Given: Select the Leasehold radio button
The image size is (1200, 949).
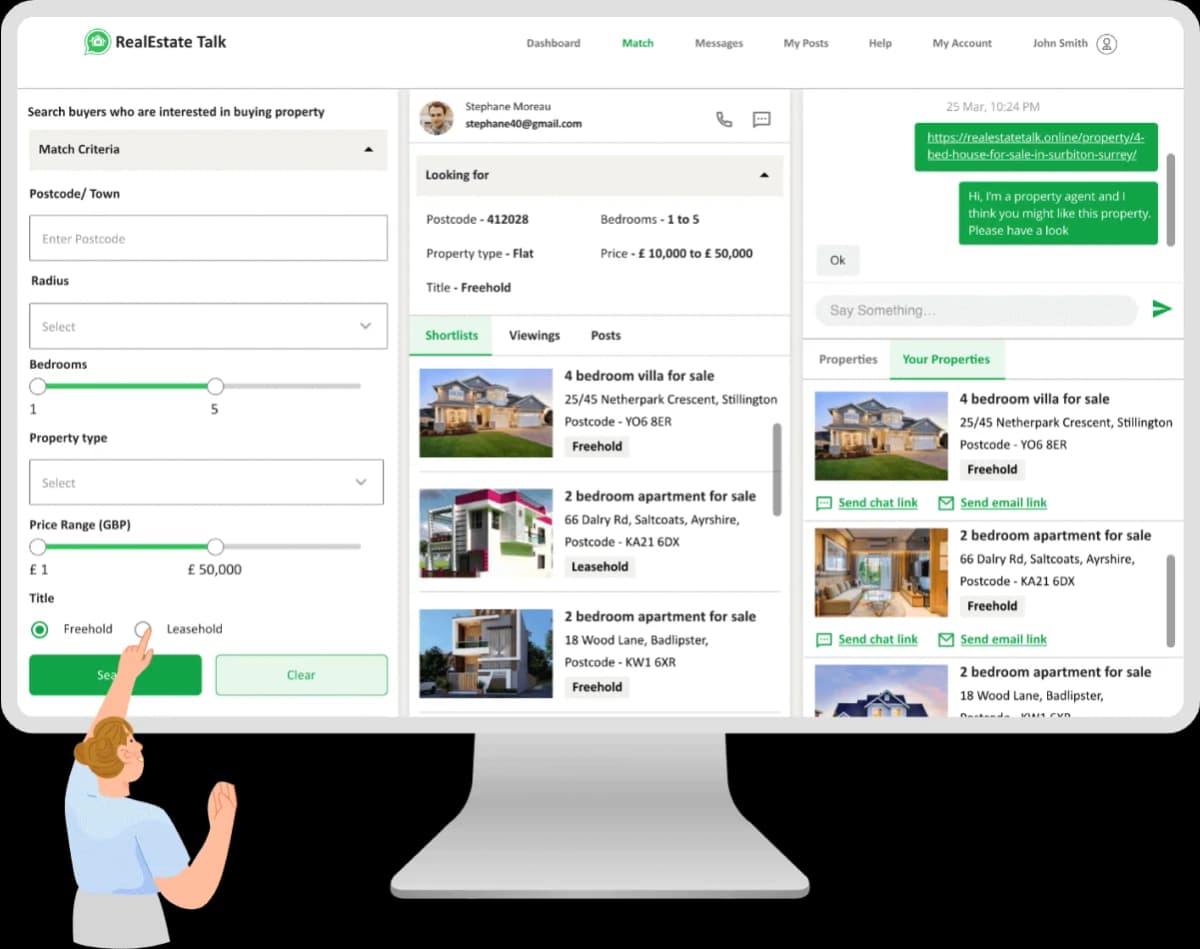Looking at the screenshot, I should click(x=143, y=629).
